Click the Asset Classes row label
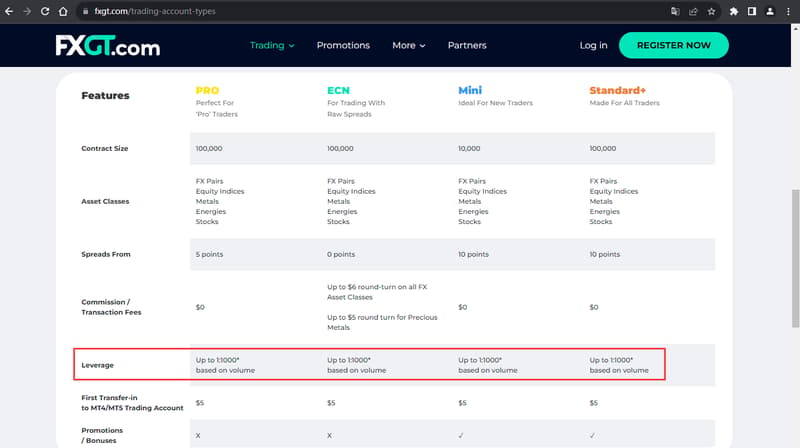 105,202
